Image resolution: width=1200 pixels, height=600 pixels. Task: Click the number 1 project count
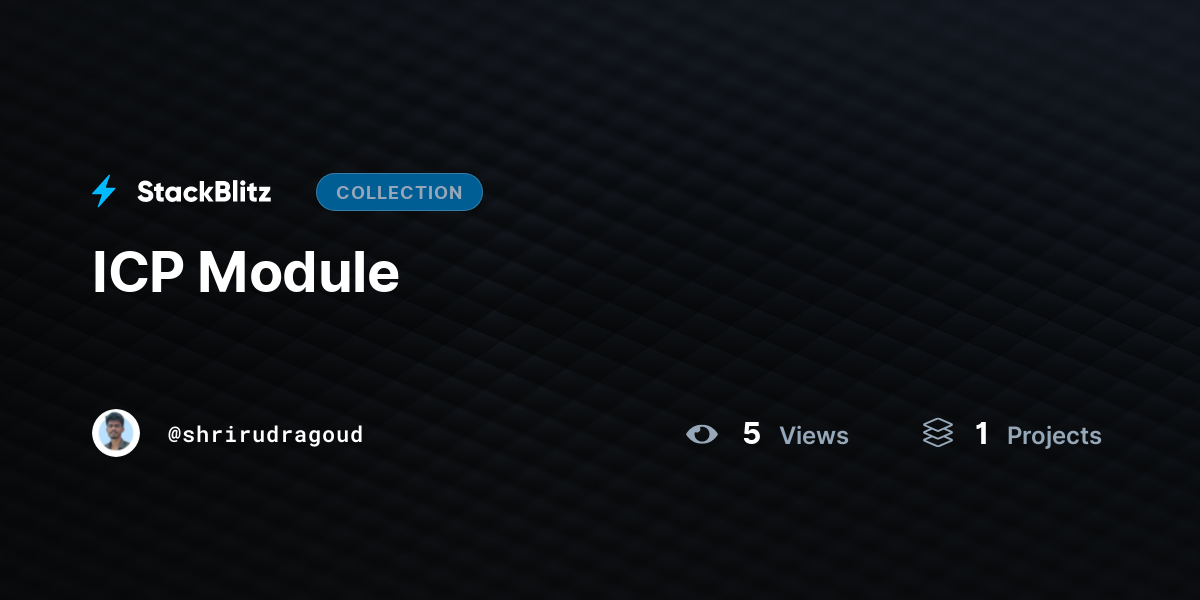point(982,434)
